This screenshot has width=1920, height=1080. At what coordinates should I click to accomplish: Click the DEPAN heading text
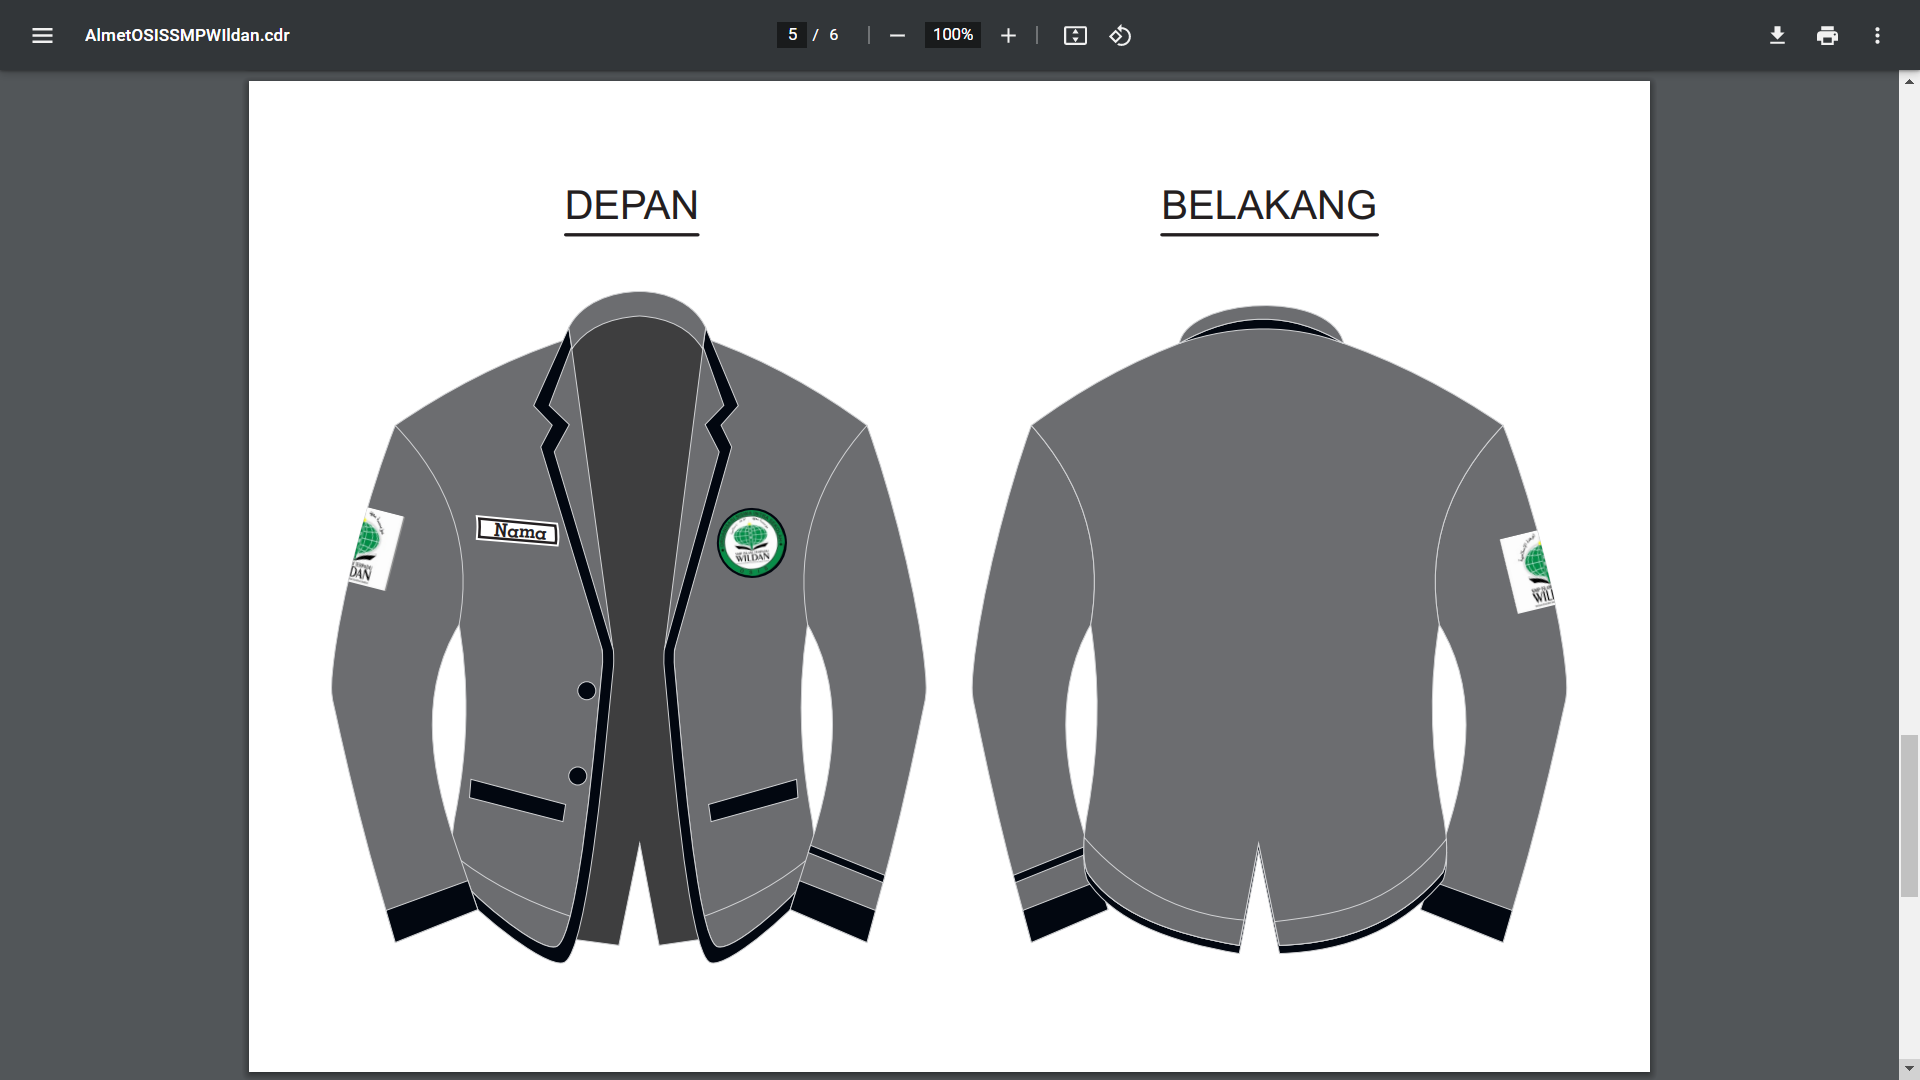pos(631,206)
